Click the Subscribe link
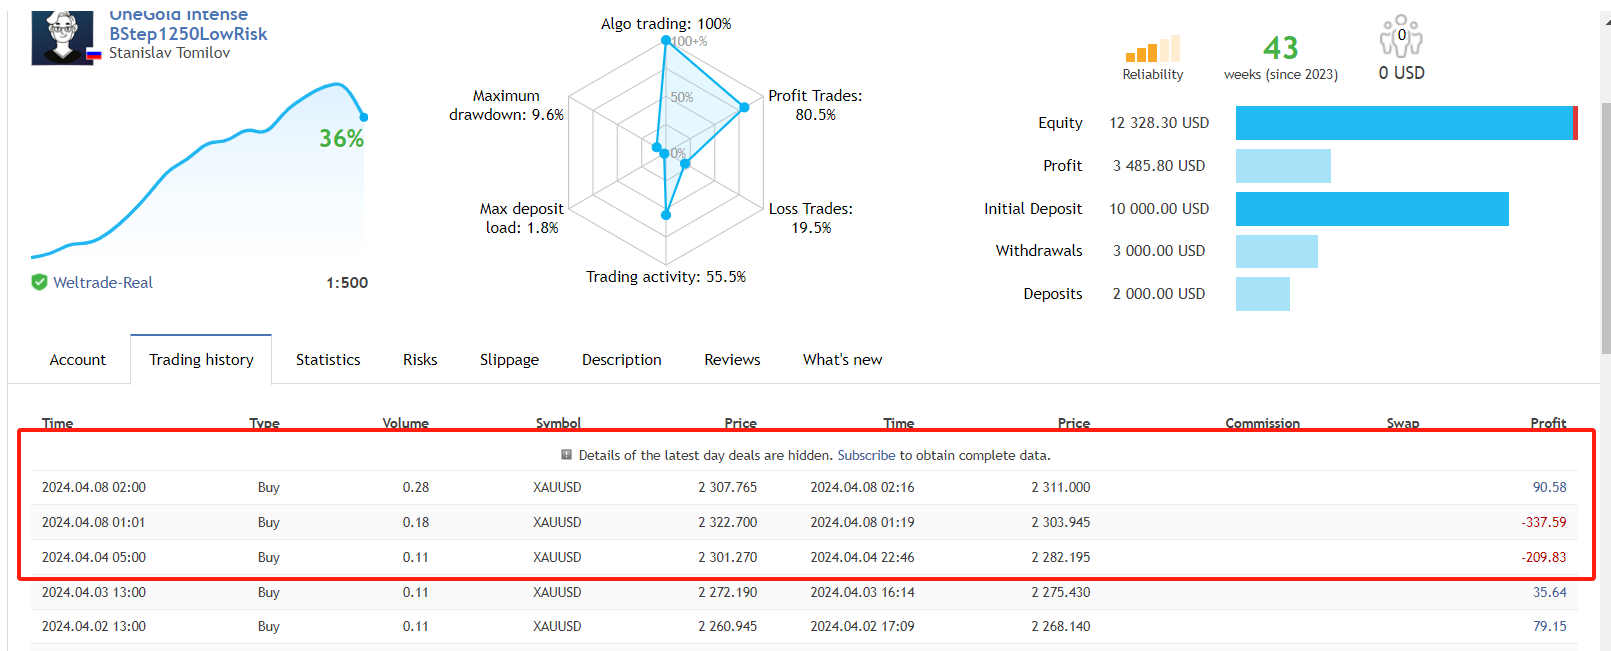Image resolution: width=1611 pixels, height=651 pixels. coord(866,455)
